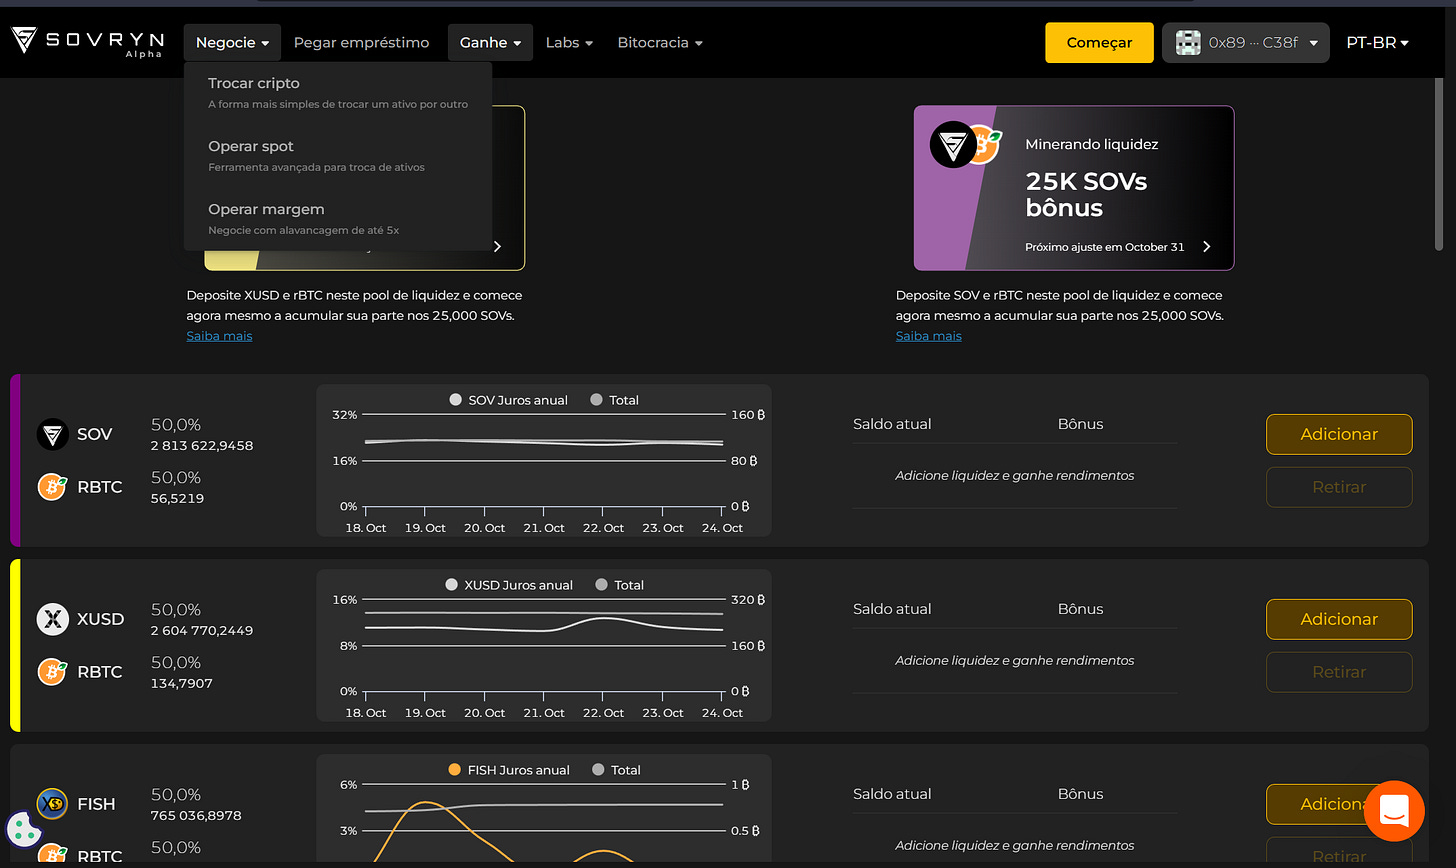This screenshot has width=1456, height=868.
Task: Click arrow on the yellow XUSD promo card
Action: [497, 247]
